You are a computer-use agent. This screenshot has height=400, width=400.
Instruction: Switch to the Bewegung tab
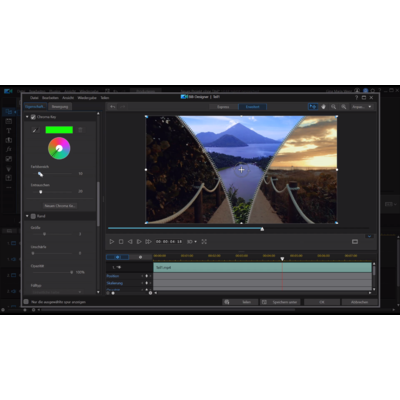60,107
